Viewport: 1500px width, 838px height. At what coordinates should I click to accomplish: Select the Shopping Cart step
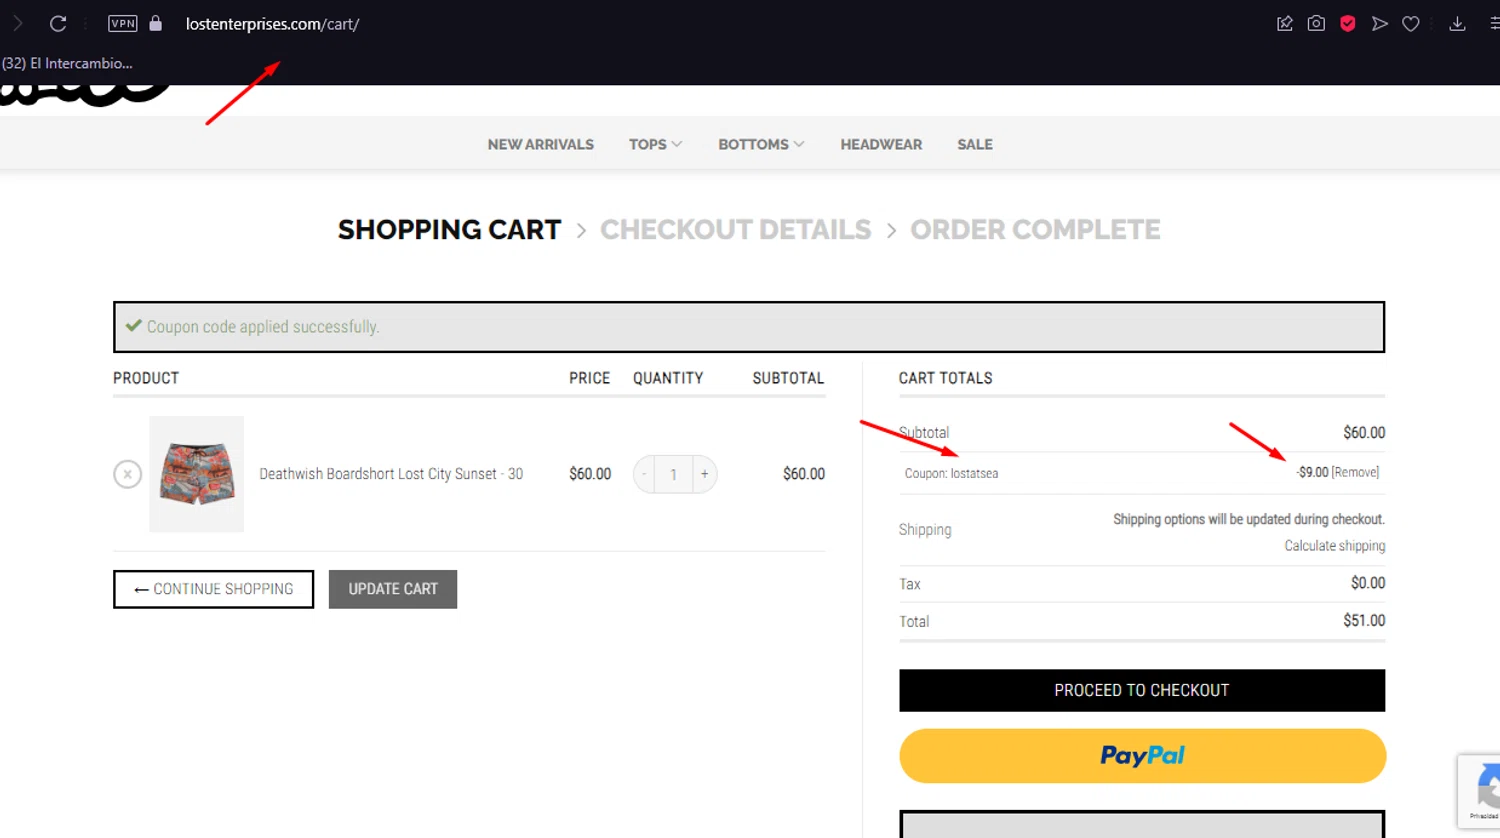[449, 229]
